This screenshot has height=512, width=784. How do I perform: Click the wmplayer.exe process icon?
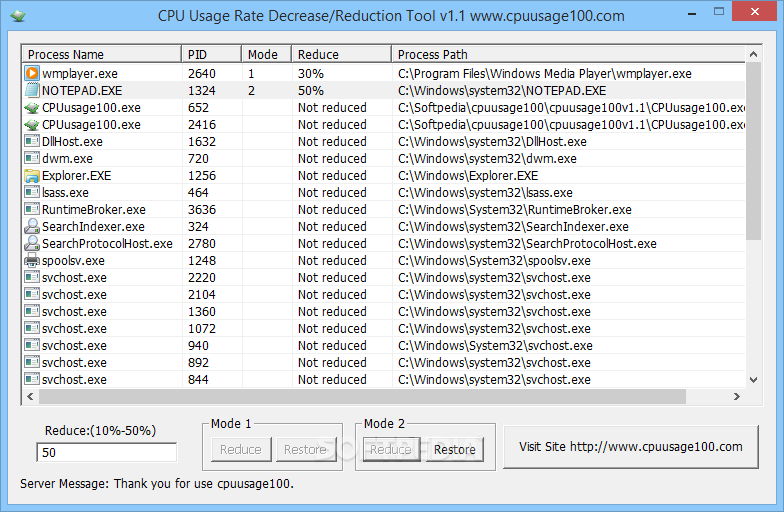pyautogui.click(x=32, y=73)
